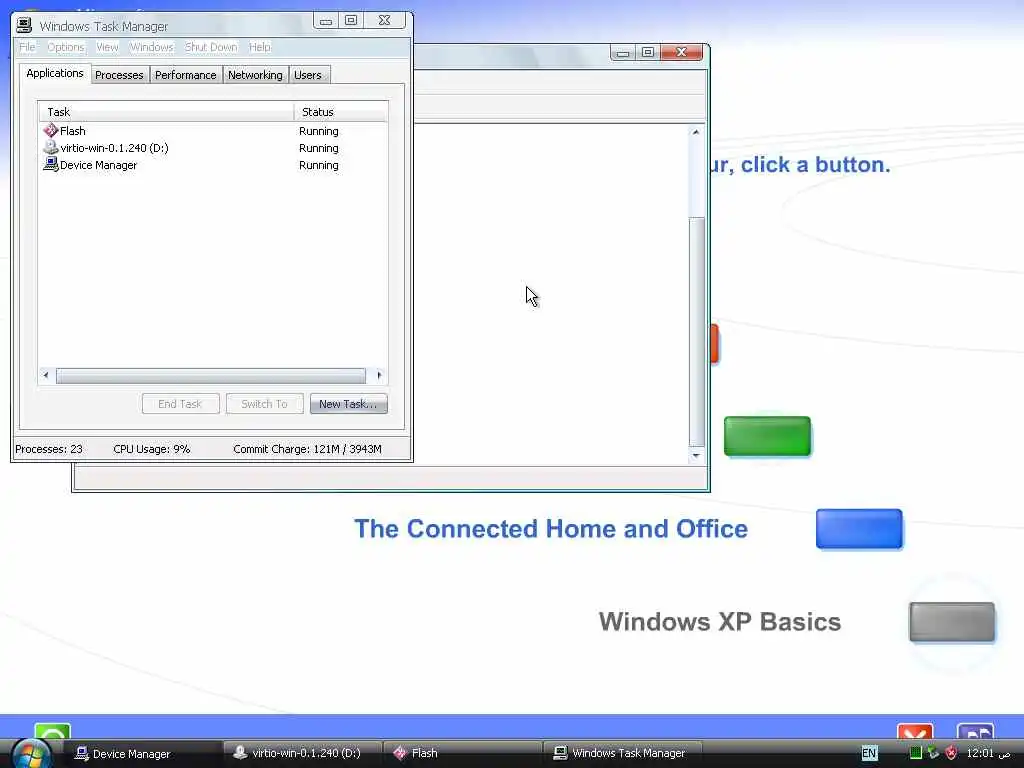Switch to the Users tab
The image size is (1024, 768).
pos(308,75)
